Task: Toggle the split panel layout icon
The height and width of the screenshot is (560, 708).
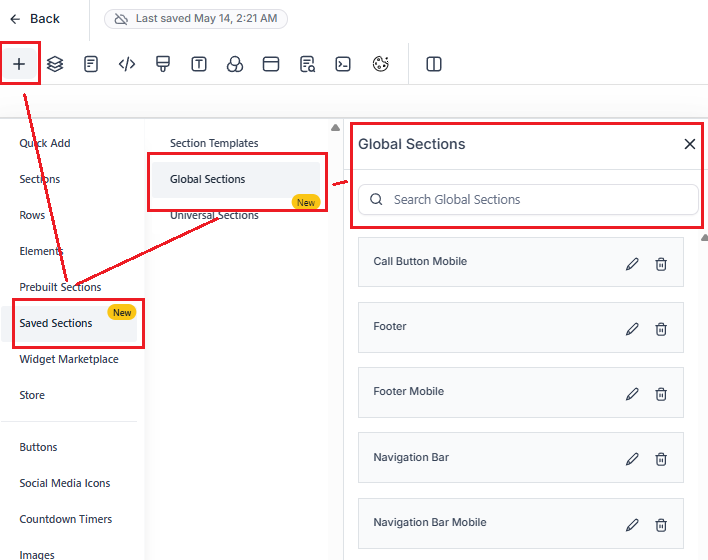Action: 434,64
